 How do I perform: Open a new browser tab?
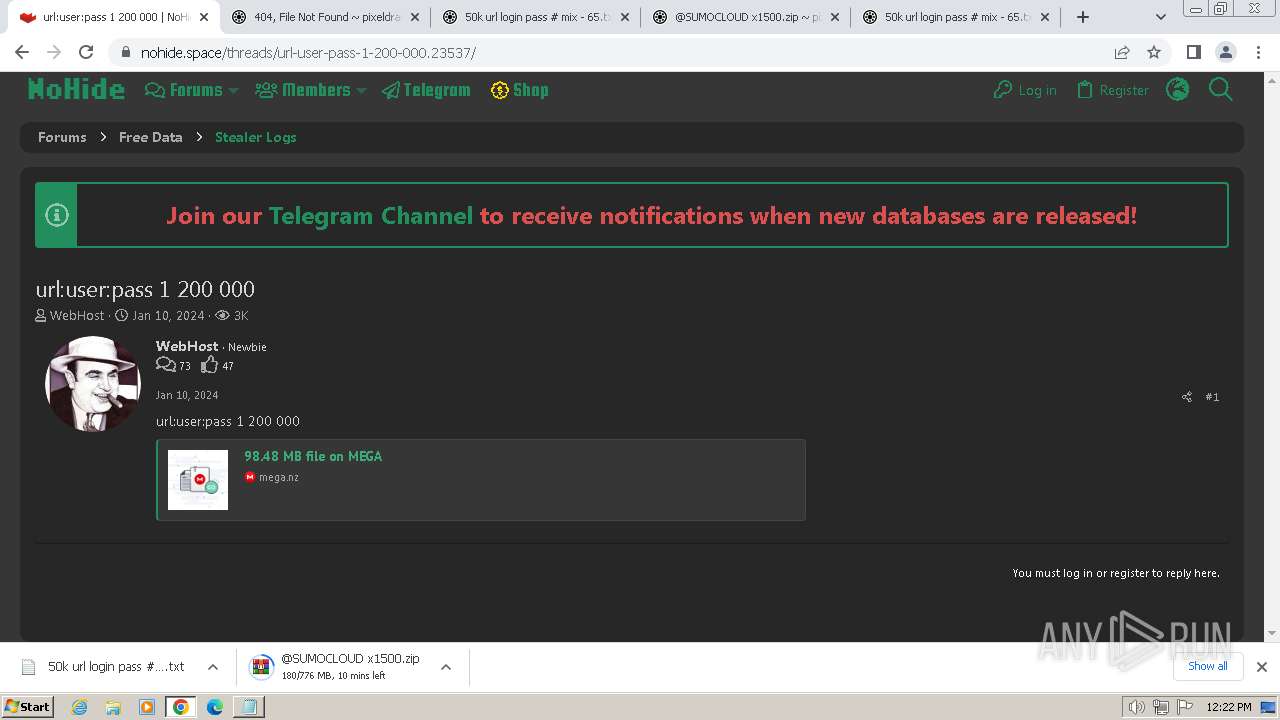point(1082,17)
